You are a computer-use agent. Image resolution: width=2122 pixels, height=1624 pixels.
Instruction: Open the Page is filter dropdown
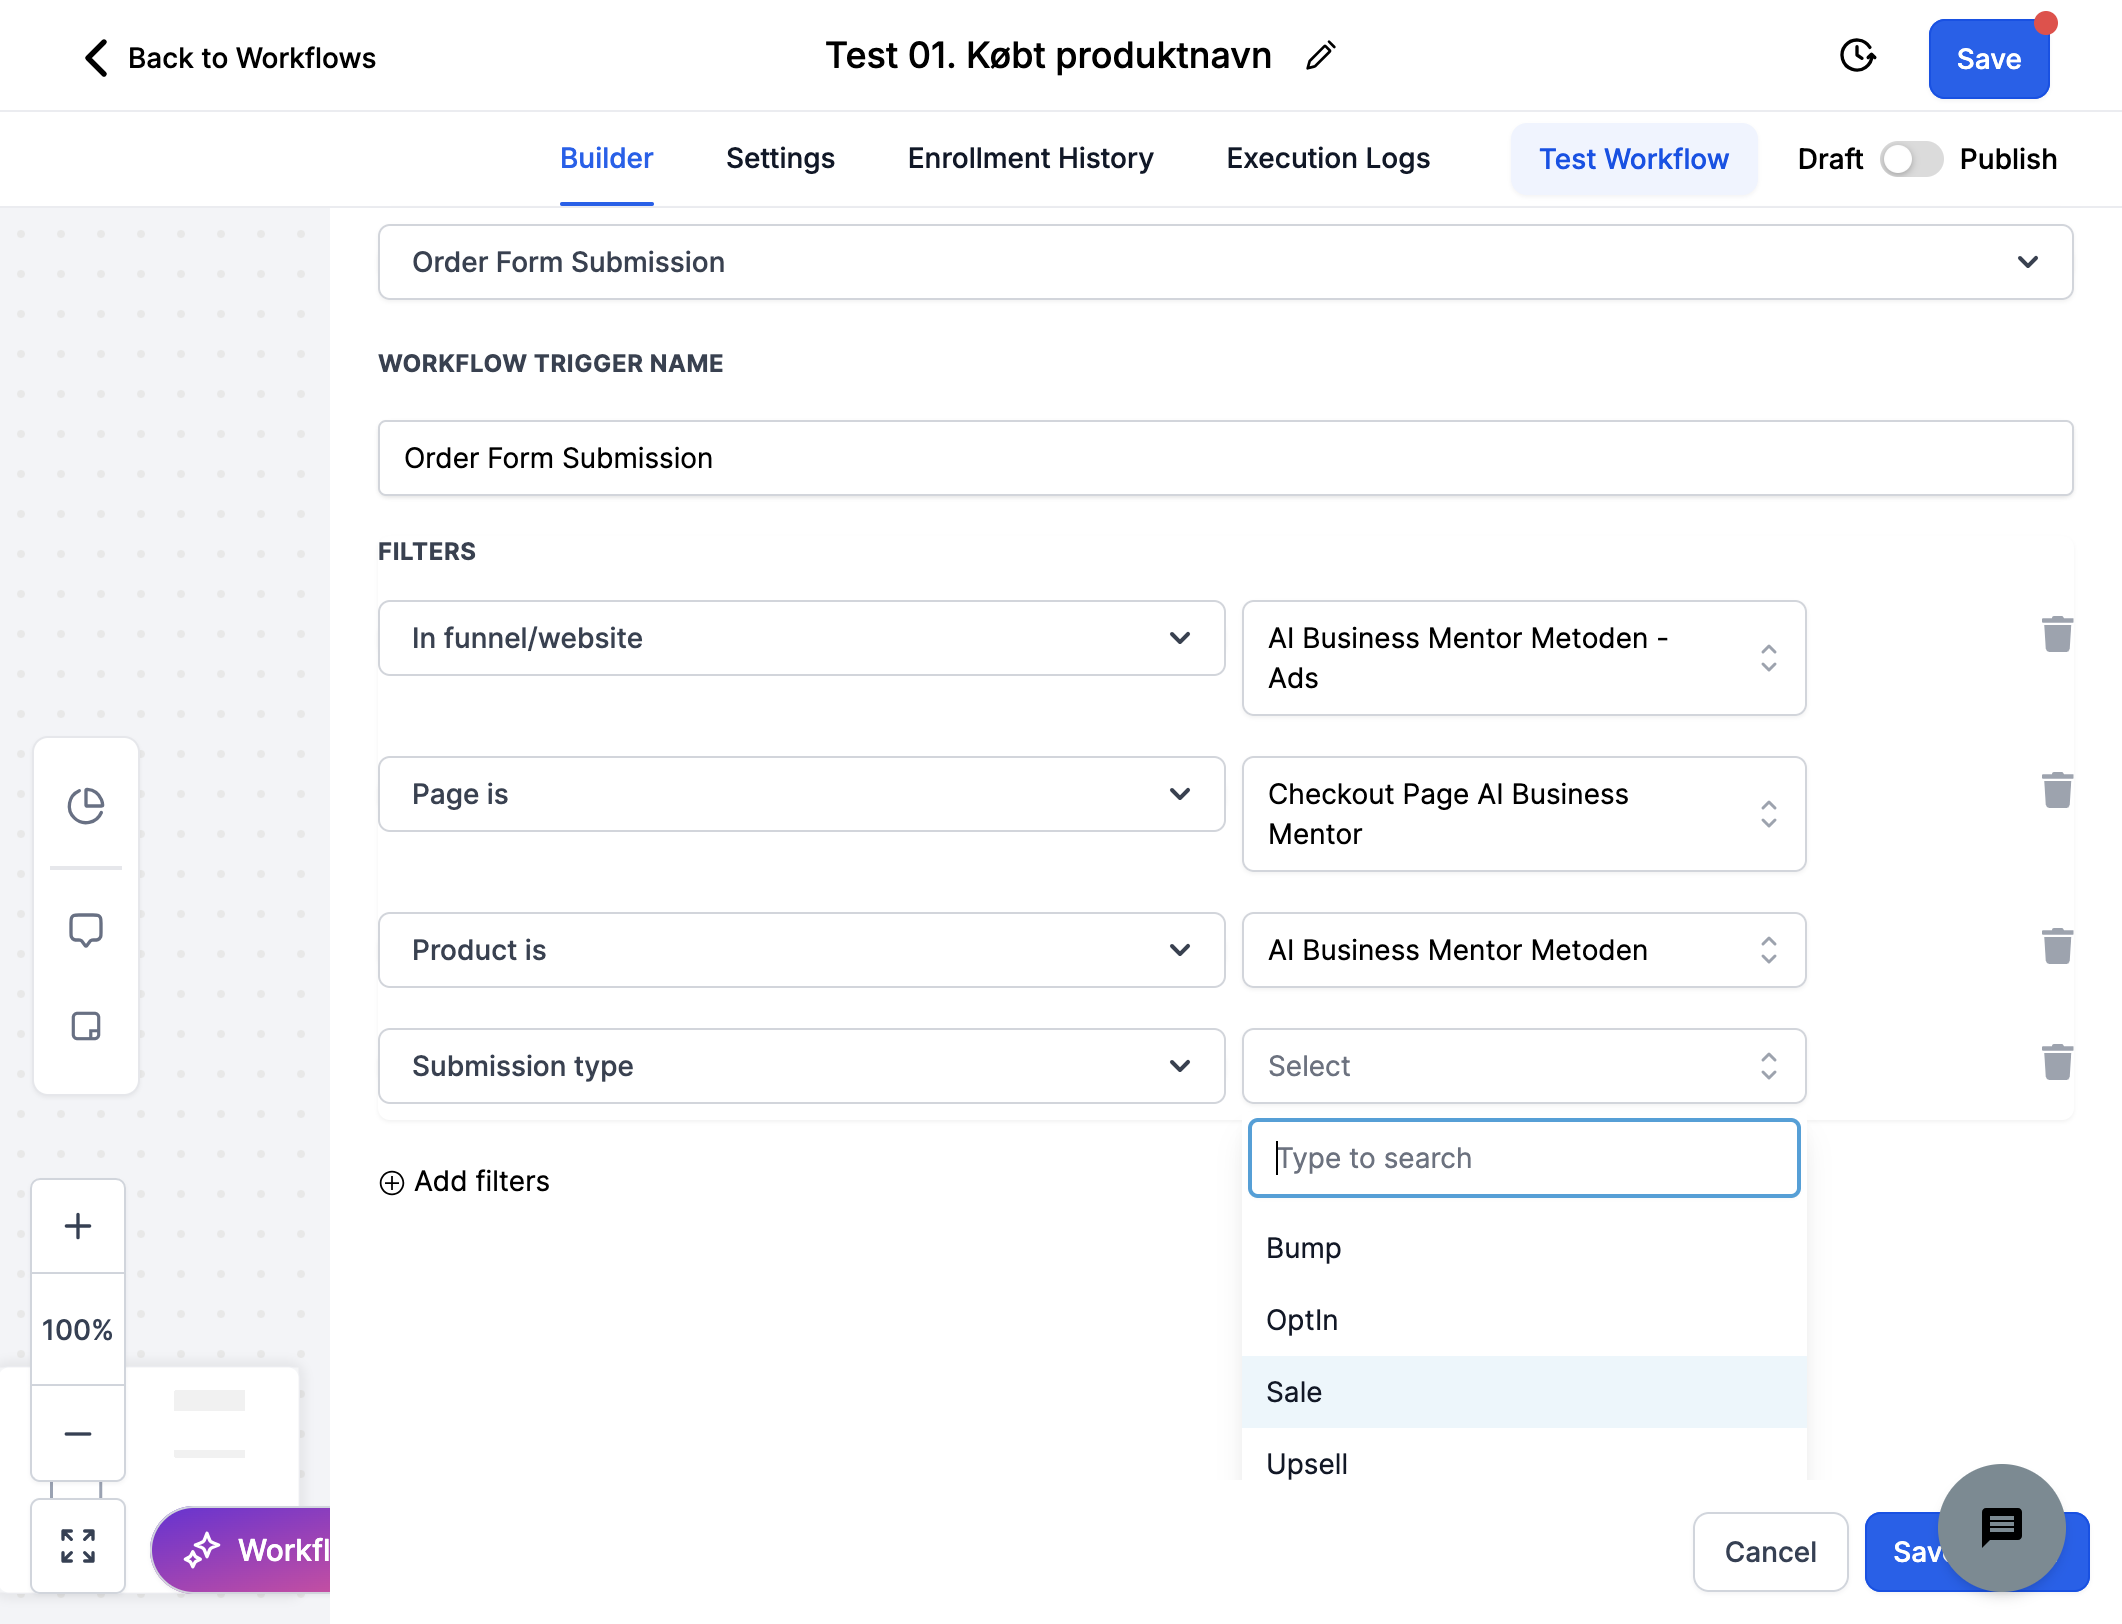coord(801,794)
